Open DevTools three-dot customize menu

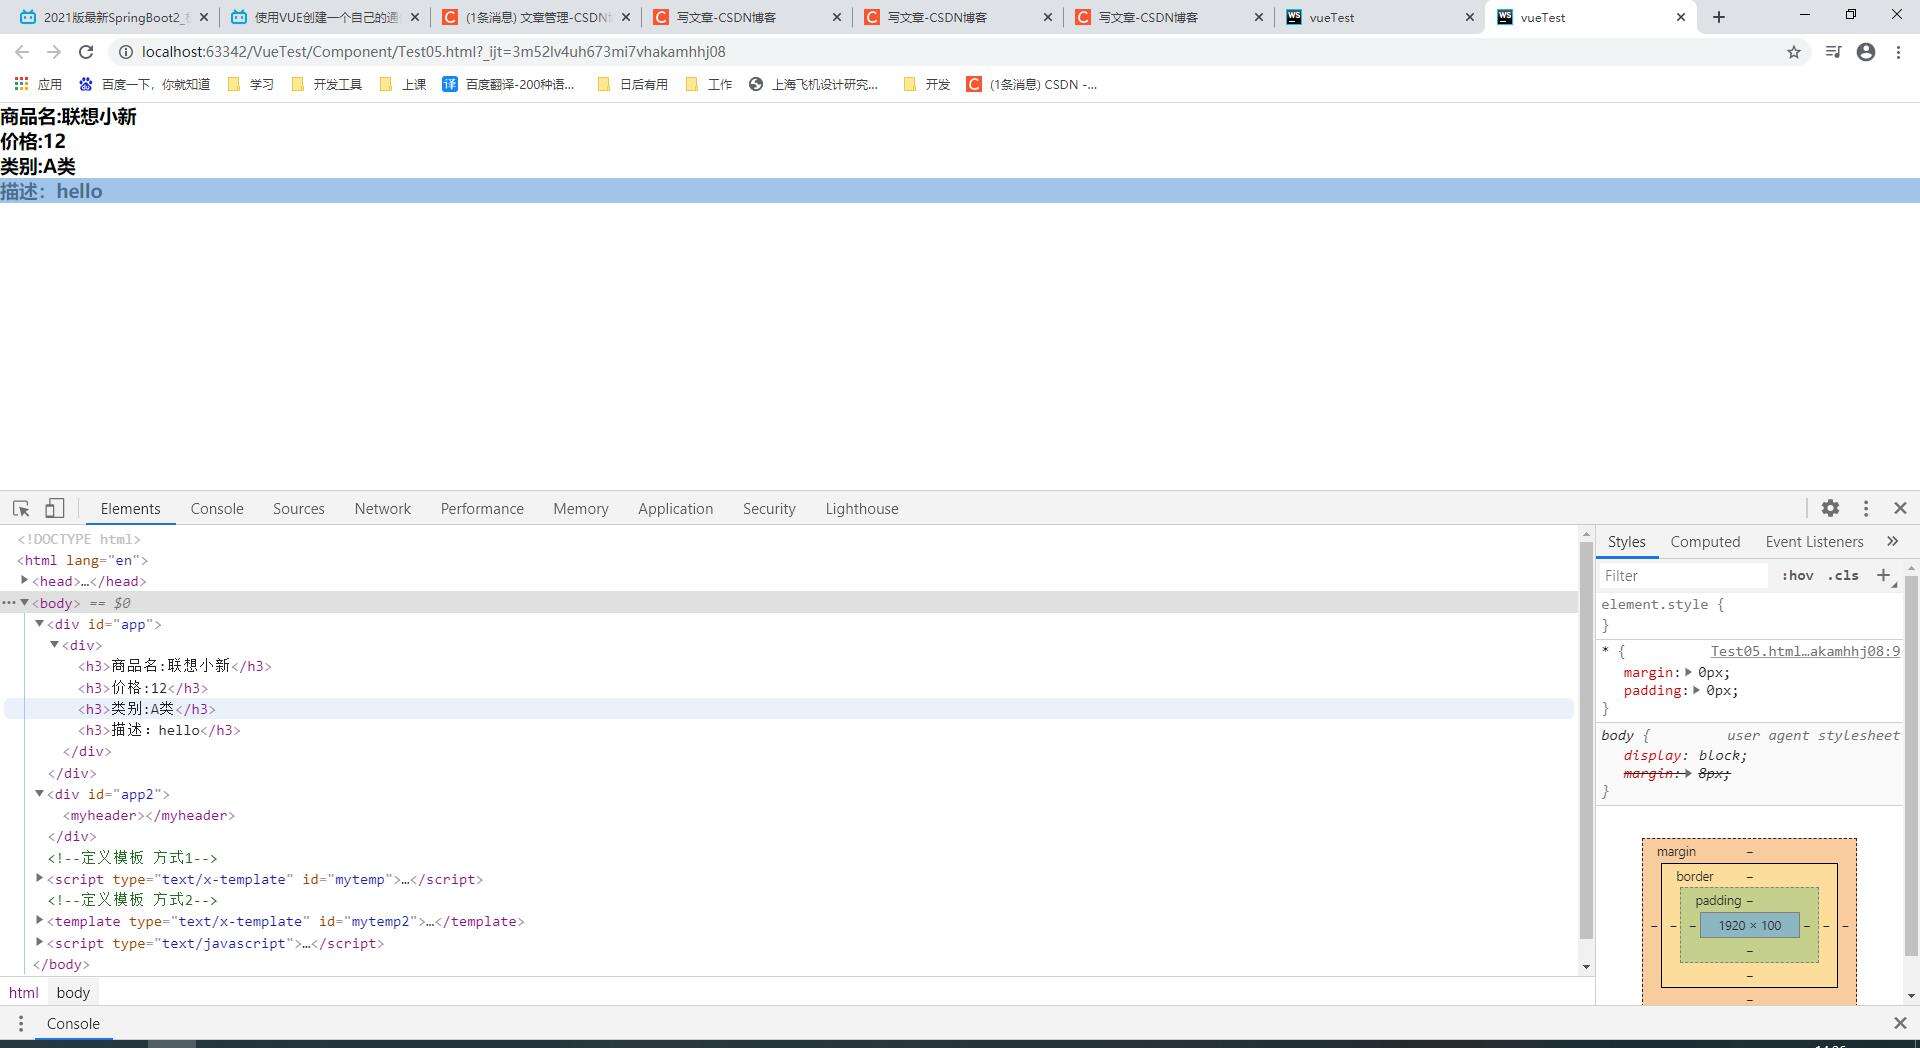pyautogui.click(x=1865, y=508)
